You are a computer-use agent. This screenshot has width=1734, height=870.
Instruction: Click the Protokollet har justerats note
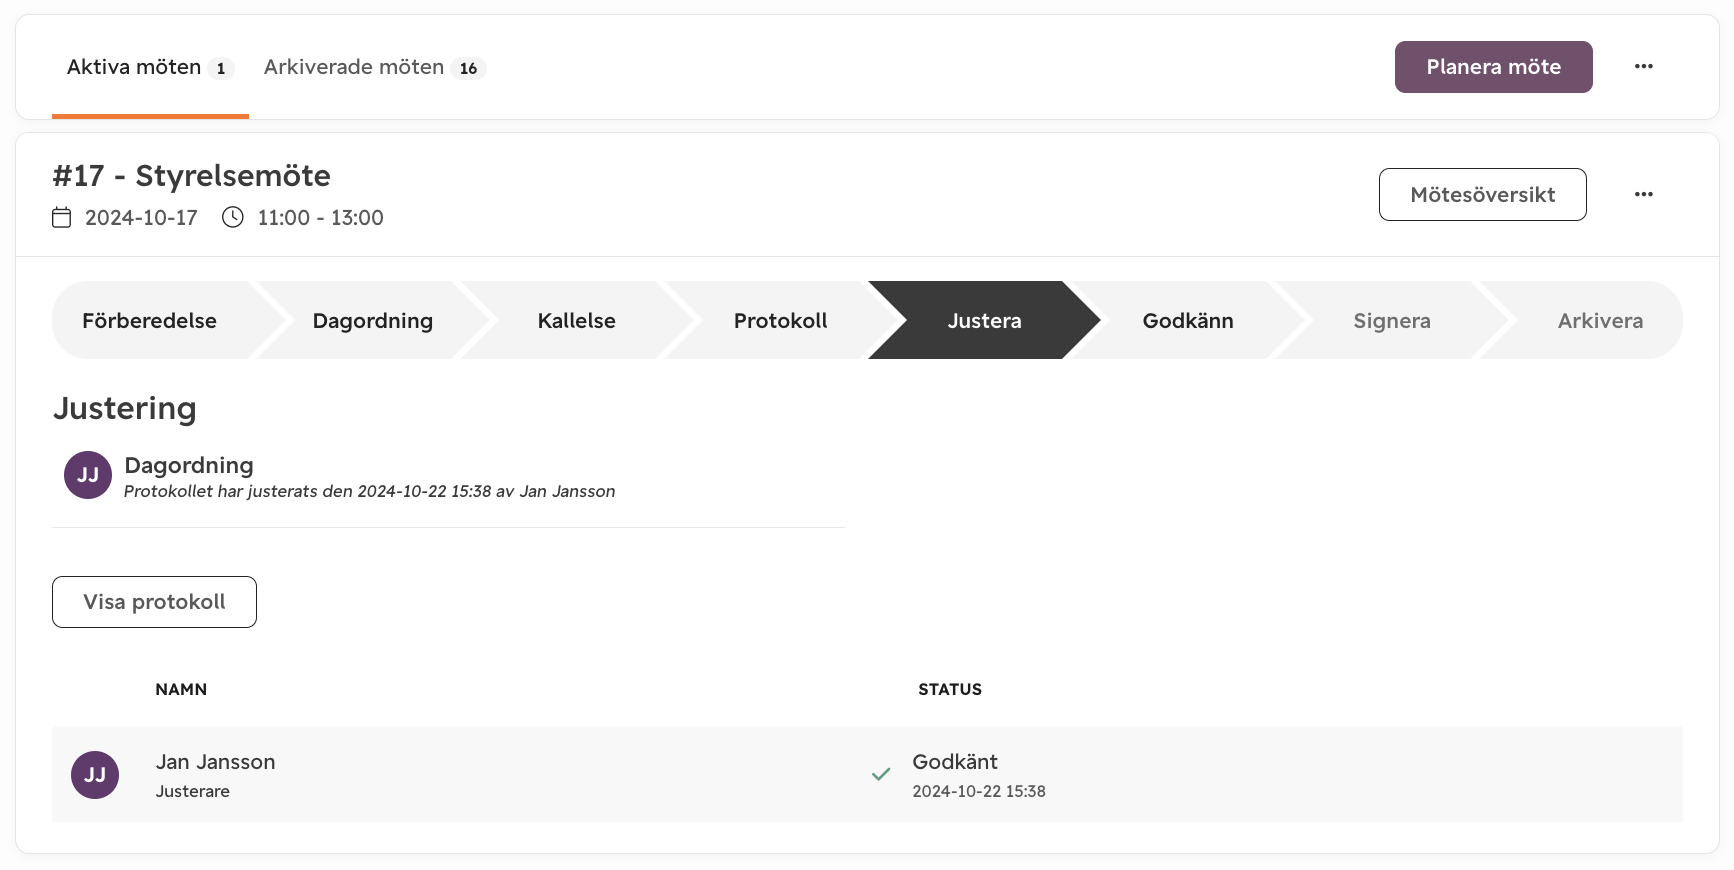pos(370,491)
